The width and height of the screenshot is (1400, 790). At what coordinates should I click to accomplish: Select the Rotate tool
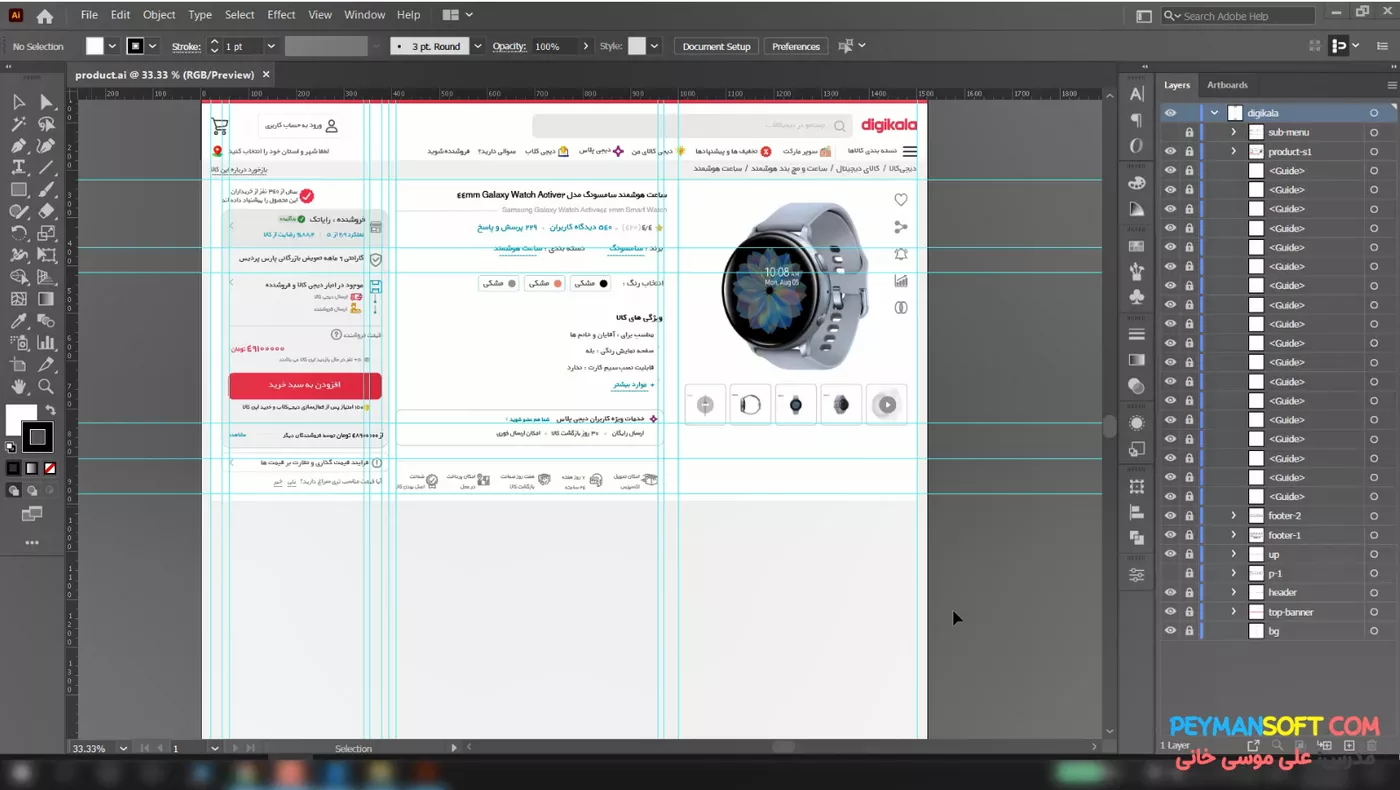19,234
